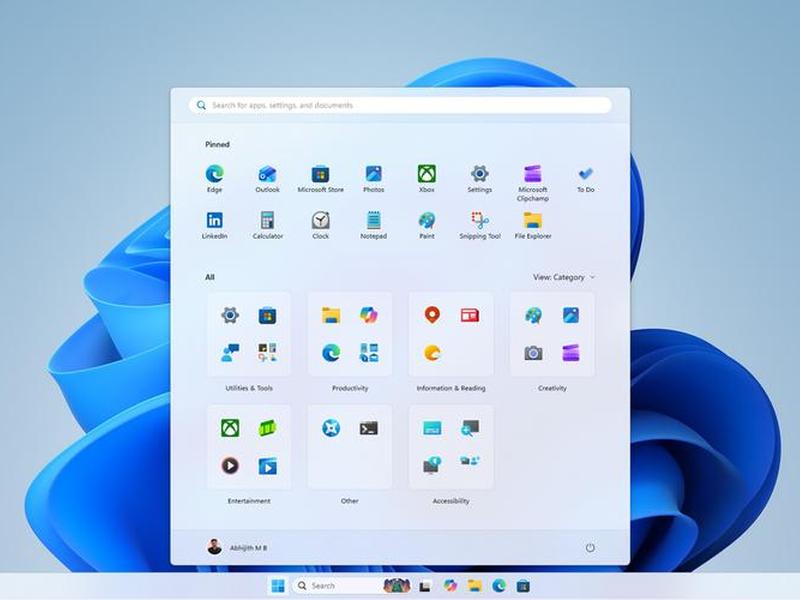Open Movies & TV in Entertainment group
The height and width of the screenshot is (600, 800).
[267, 466]
